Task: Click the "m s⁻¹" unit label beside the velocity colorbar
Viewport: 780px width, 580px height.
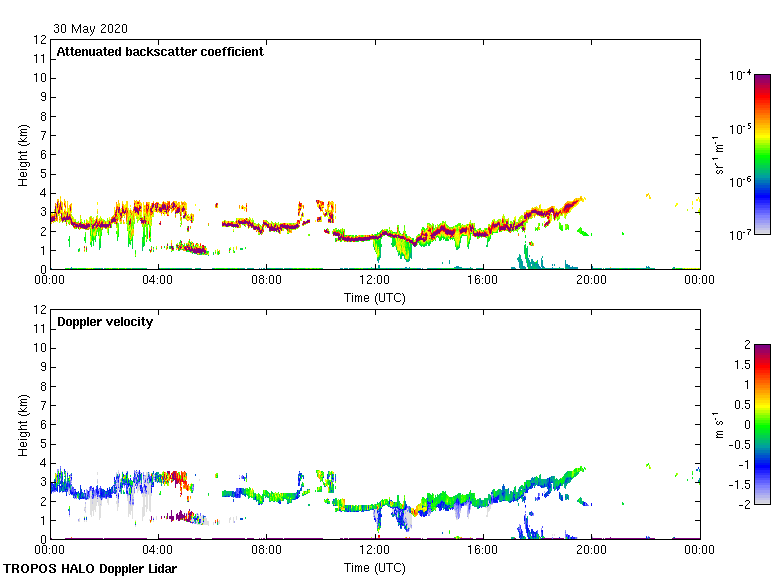Action: tap(718, 424)
